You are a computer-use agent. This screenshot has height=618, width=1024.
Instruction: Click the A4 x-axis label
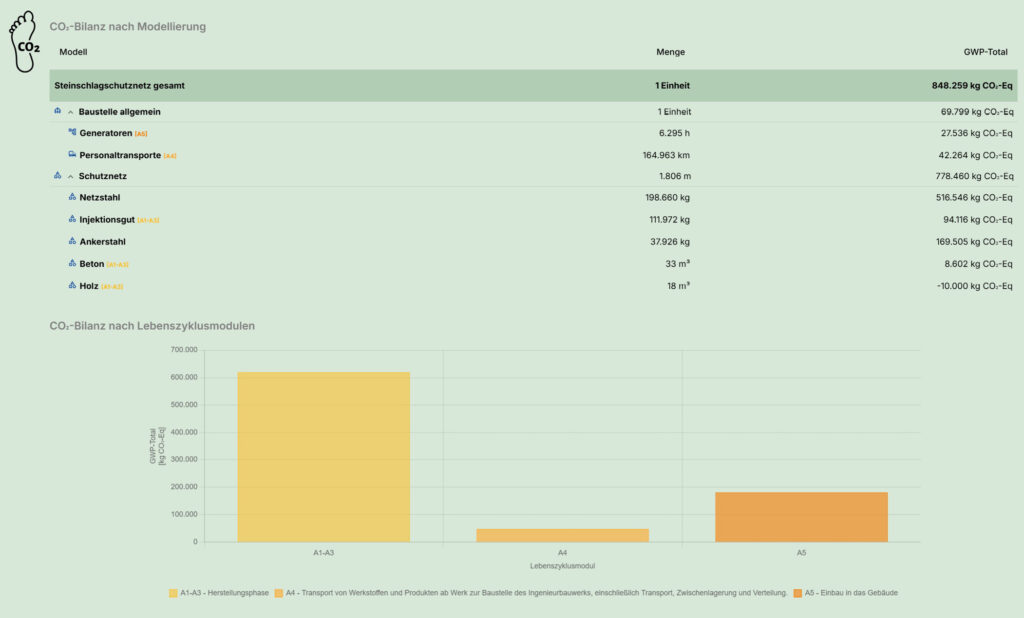562,553
